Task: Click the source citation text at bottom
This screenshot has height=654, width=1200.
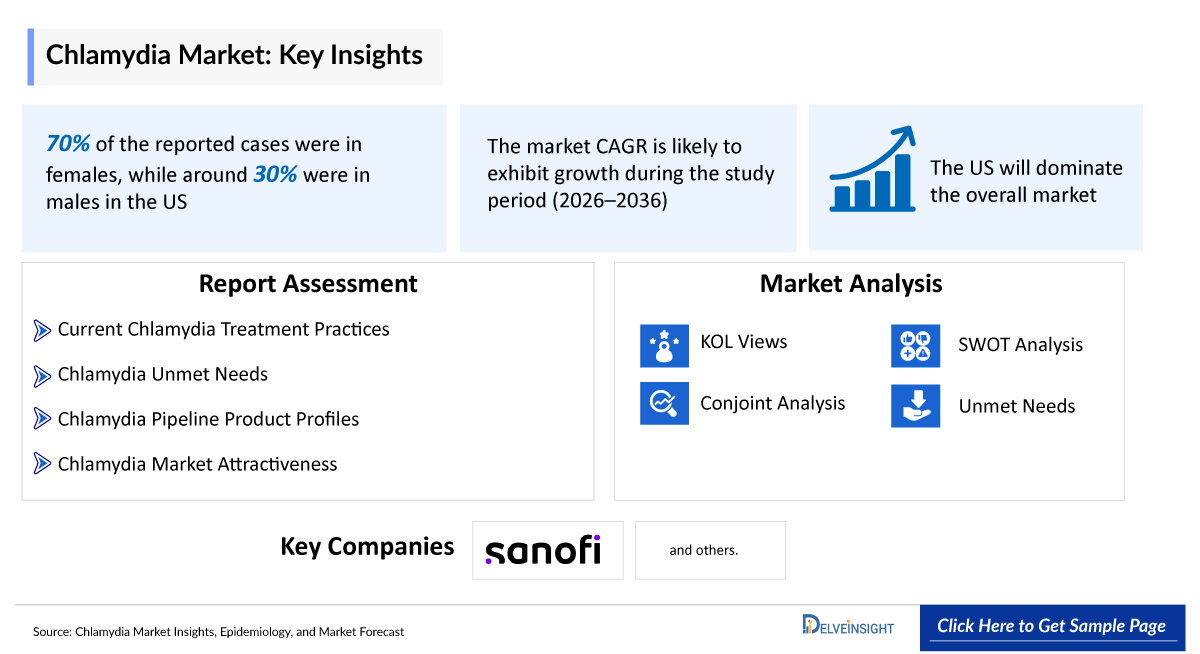Action: point(218,632)
